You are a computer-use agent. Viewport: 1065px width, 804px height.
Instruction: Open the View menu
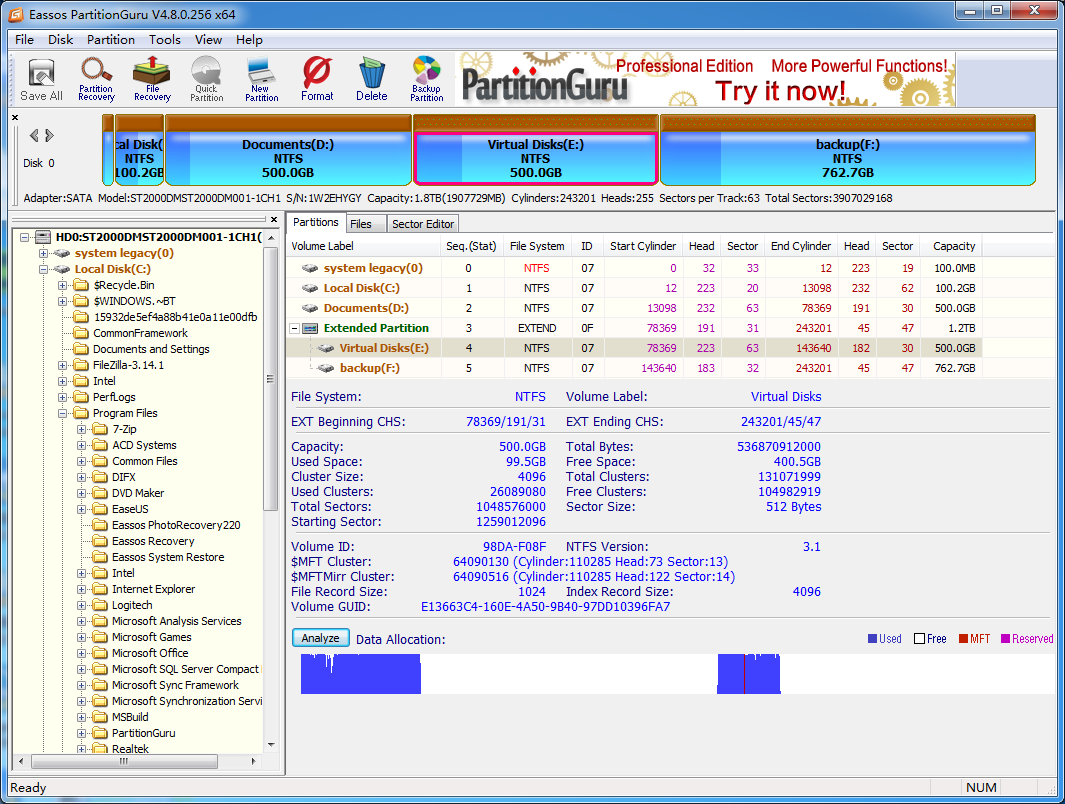point(209,39)
